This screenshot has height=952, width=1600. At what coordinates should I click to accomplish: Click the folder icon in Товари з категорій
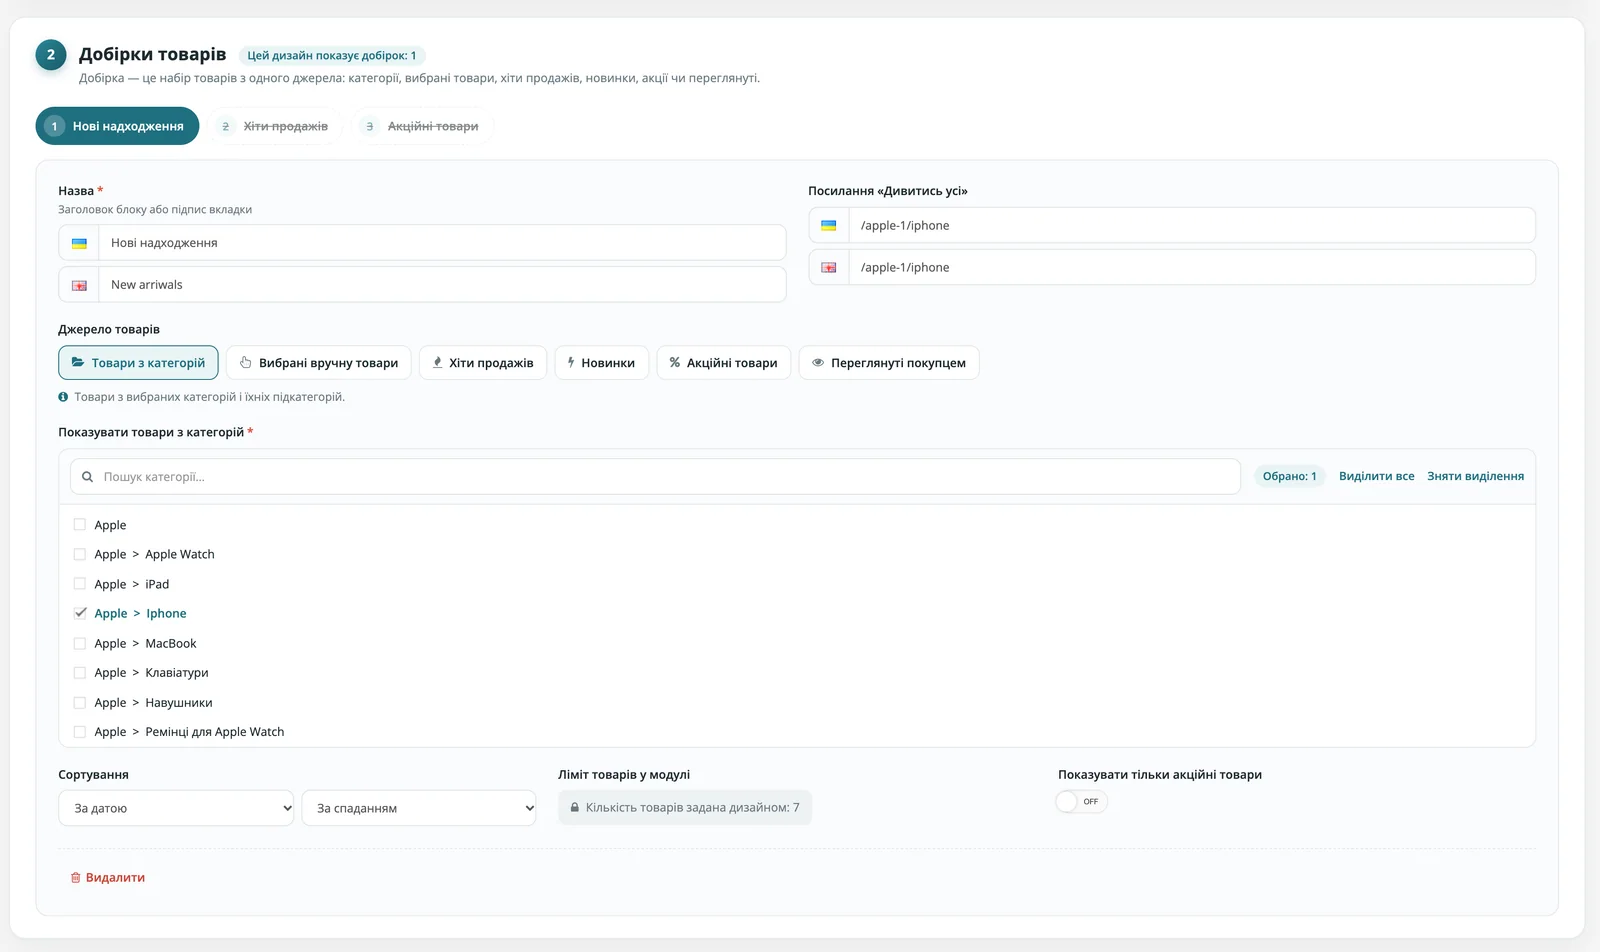point(78,363)
